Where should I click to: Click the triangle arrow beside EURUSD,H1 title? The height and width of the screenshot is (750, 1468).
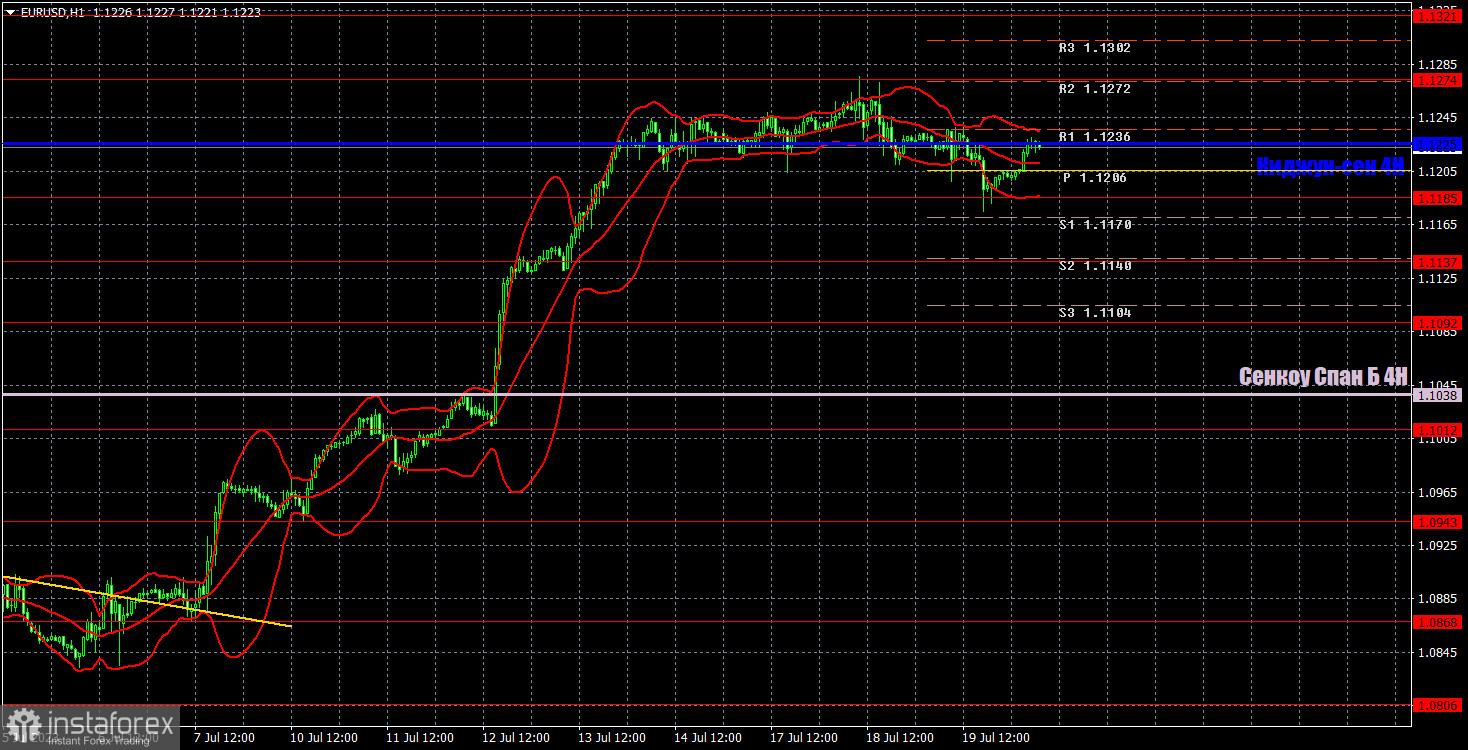(x=10, y=11)
